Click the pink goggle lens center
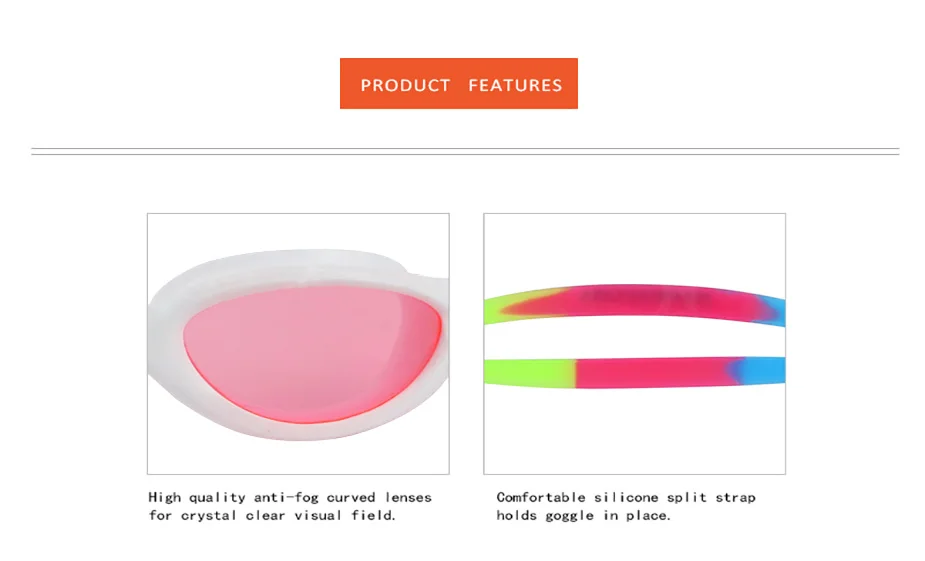The width and height of the screenshot is (925, 561). point(313,352)
